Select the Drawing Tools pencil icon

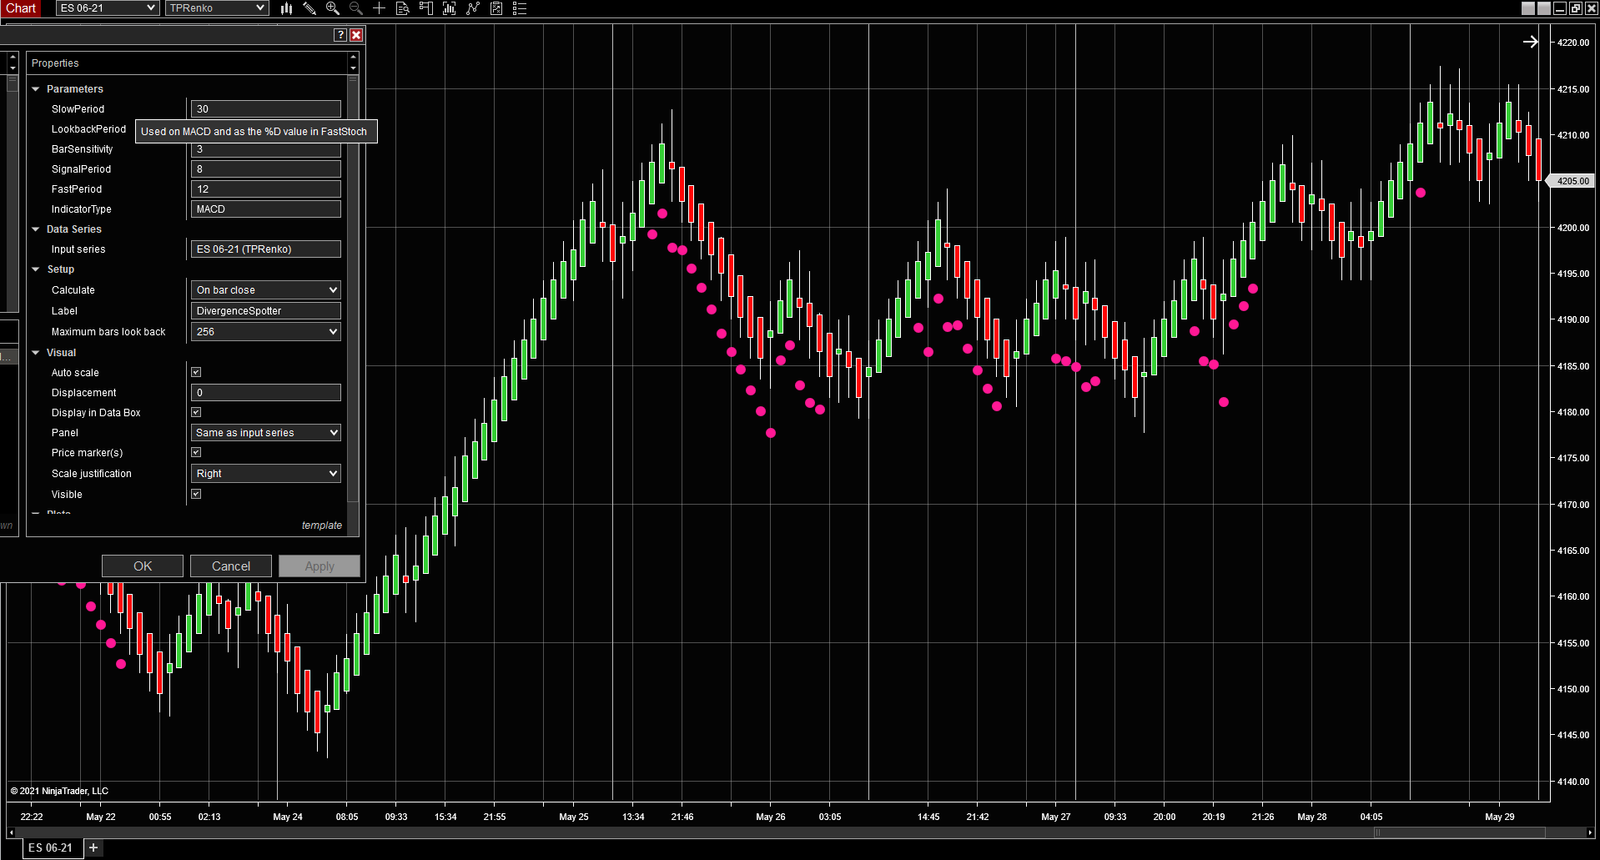(309, 8)
